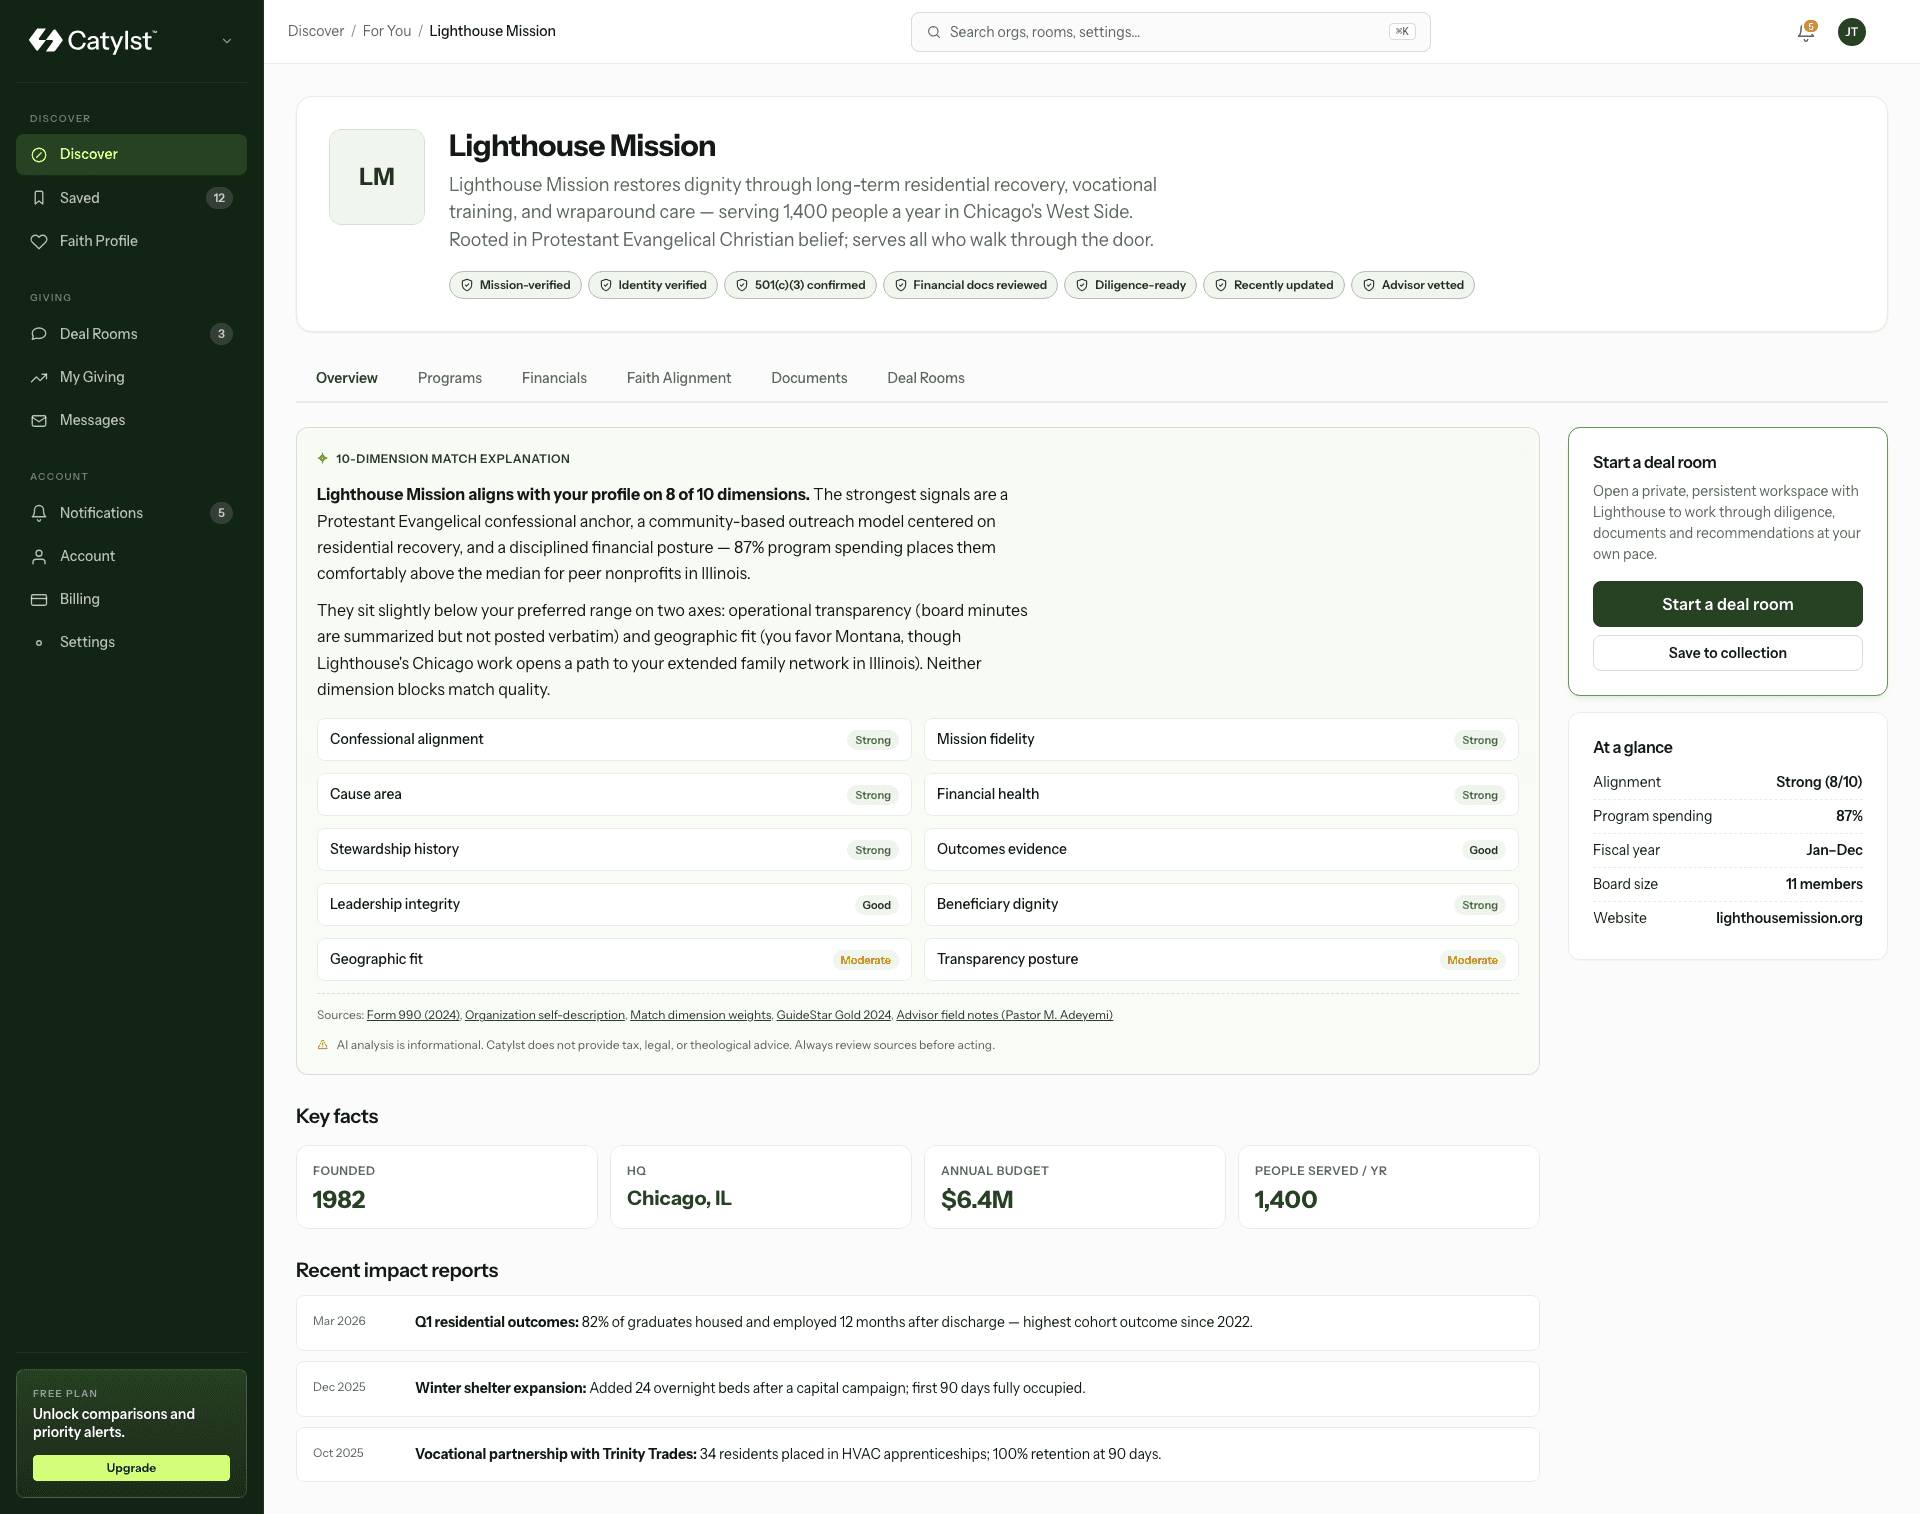Viewport: 1920px width, 1514px height.
Task: Open the Deal Rooms tab
Action: (x=926, y=378)
